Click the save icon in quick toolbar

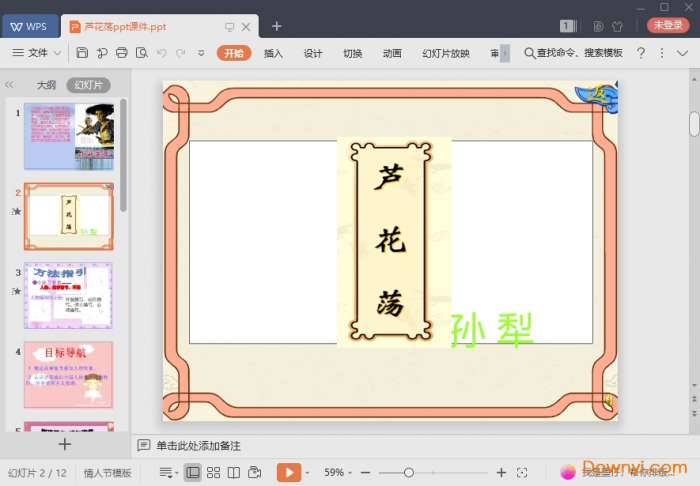coord(82,53)
